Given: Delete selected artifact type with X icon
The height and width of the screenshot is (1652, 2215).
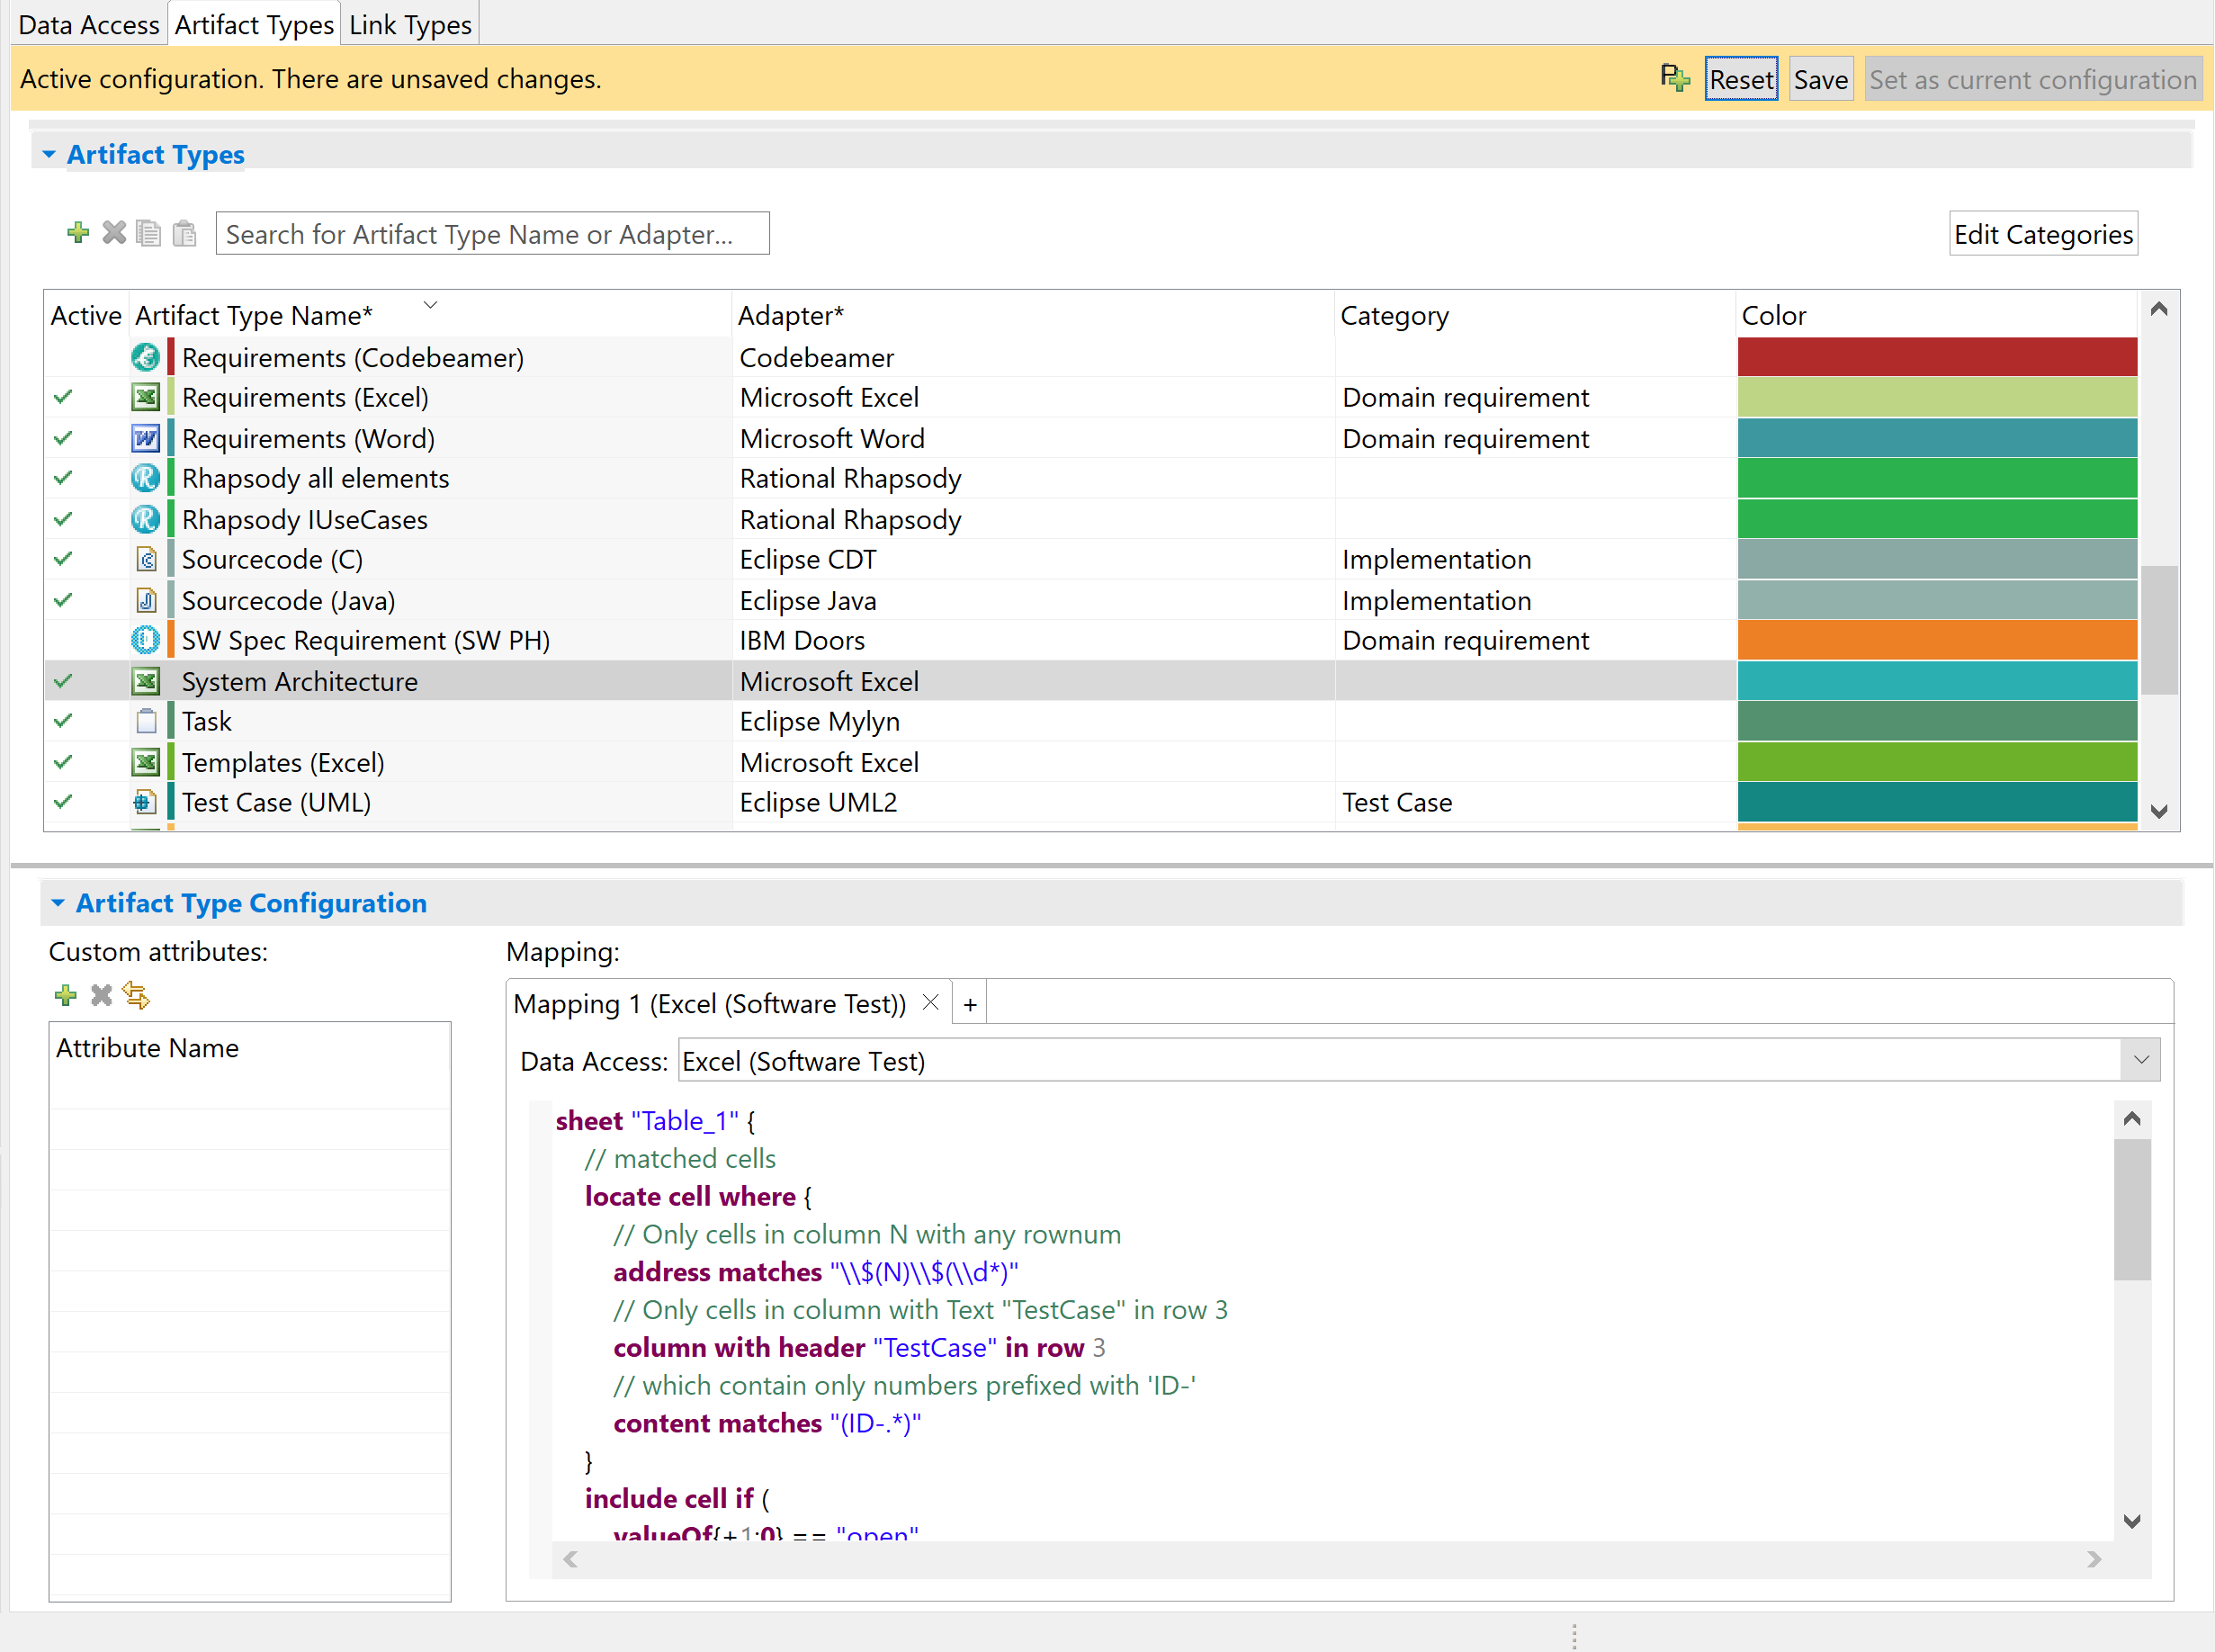Looking at the screenshot, I should pos(114,233).
